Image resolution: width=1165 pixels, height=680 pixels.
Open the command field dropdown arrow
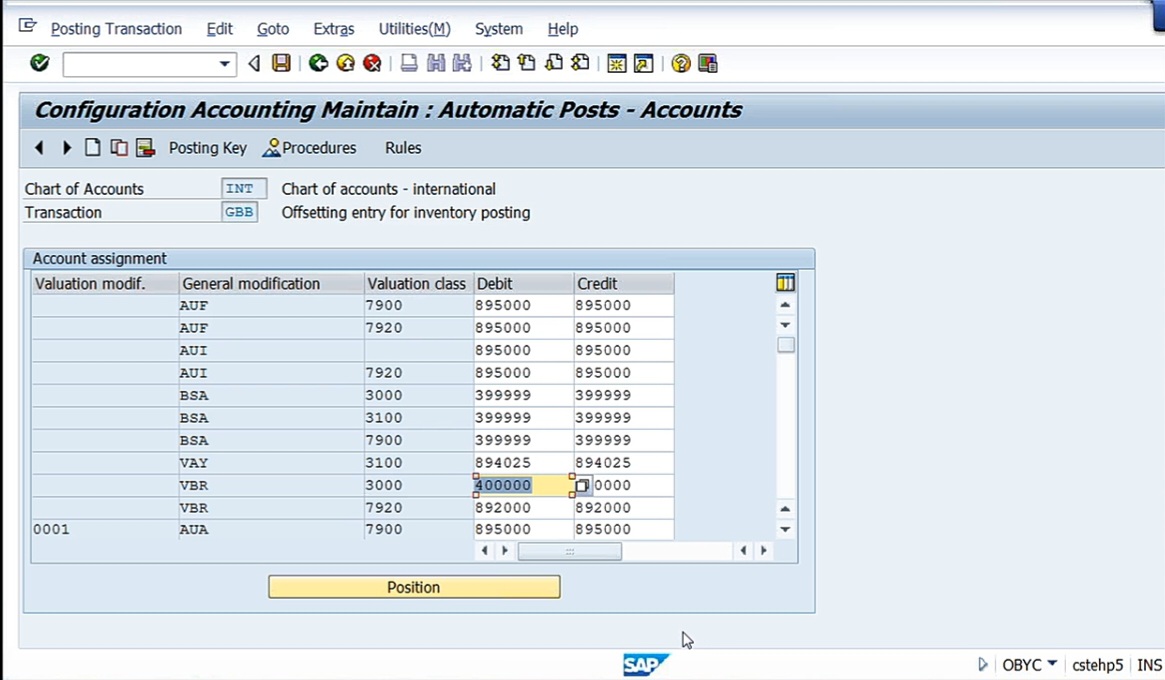224,64
